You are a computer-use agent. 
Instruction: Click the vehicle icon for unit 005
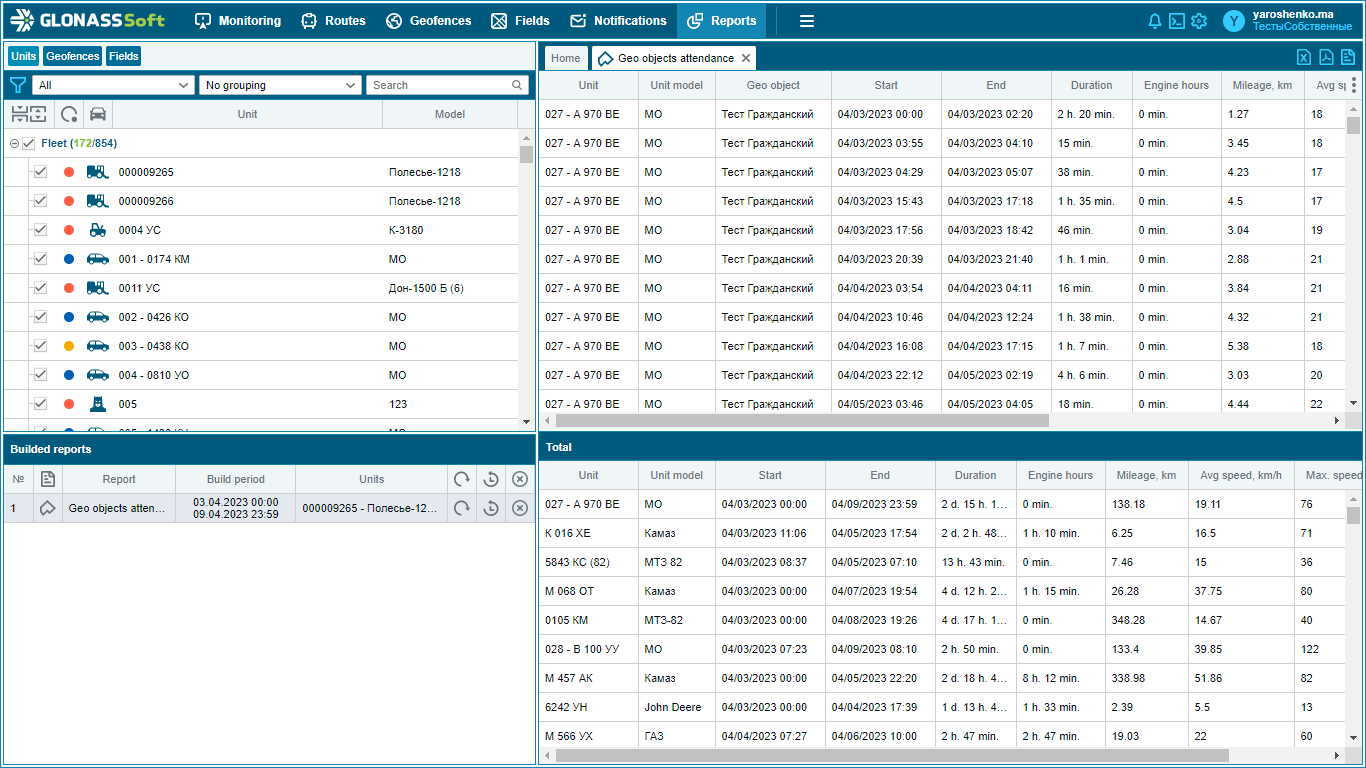(98, 404)
